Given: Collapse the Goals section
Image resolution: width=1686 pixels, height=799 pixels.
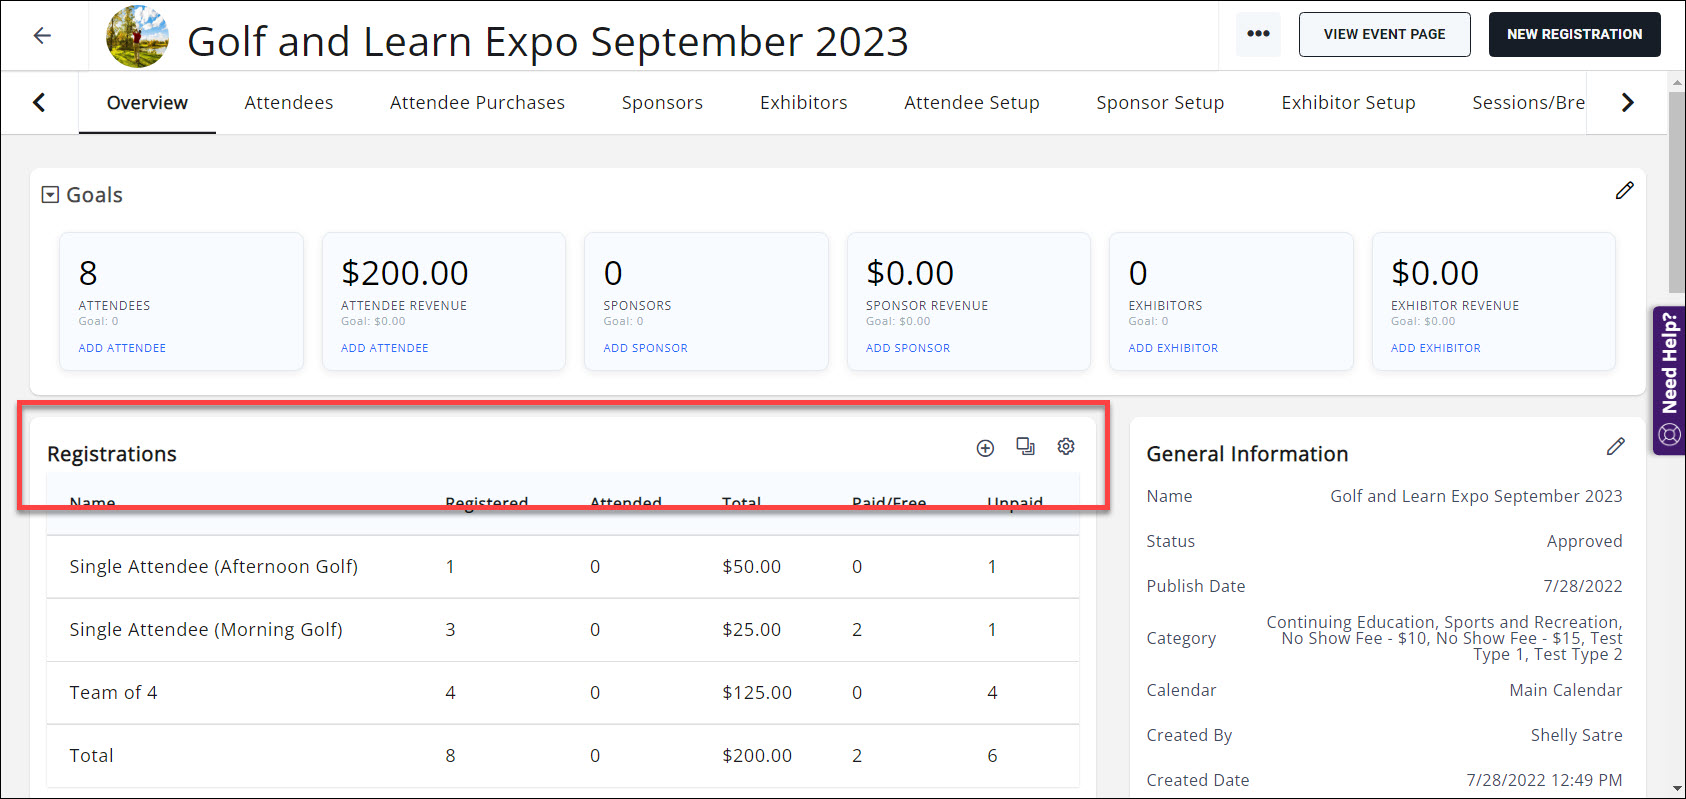Looking at the screenshot, I should pyautogui.click(x=50, y=195).
